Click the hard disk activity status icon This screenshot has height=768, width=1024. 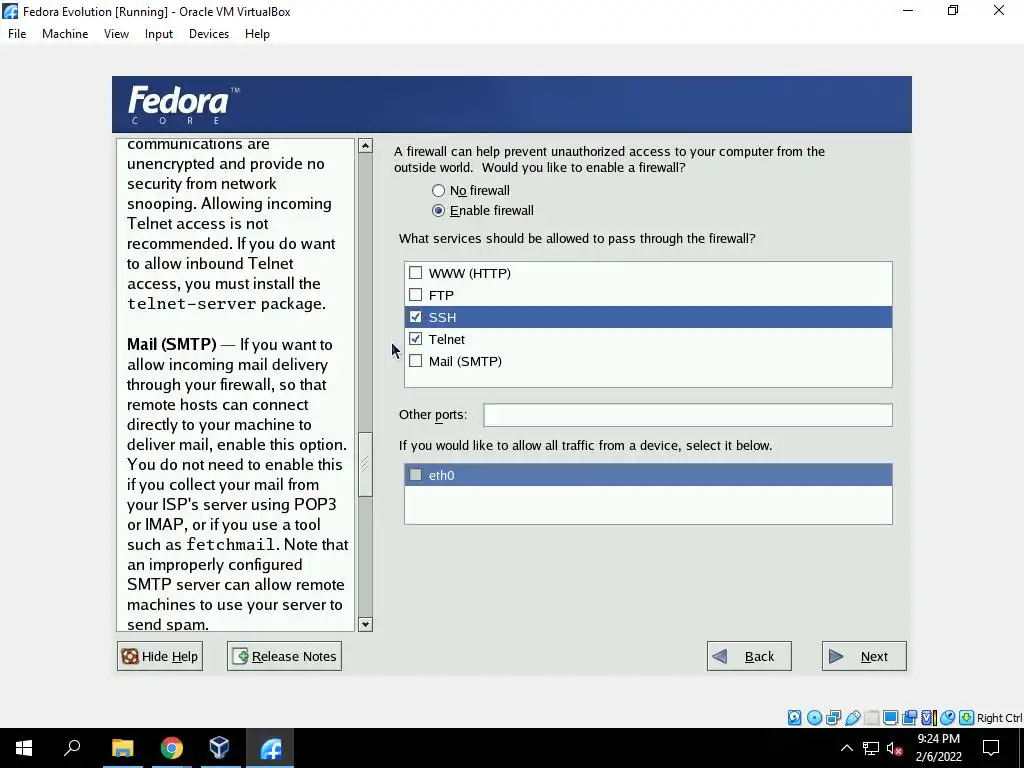click(x=794, y=718)
